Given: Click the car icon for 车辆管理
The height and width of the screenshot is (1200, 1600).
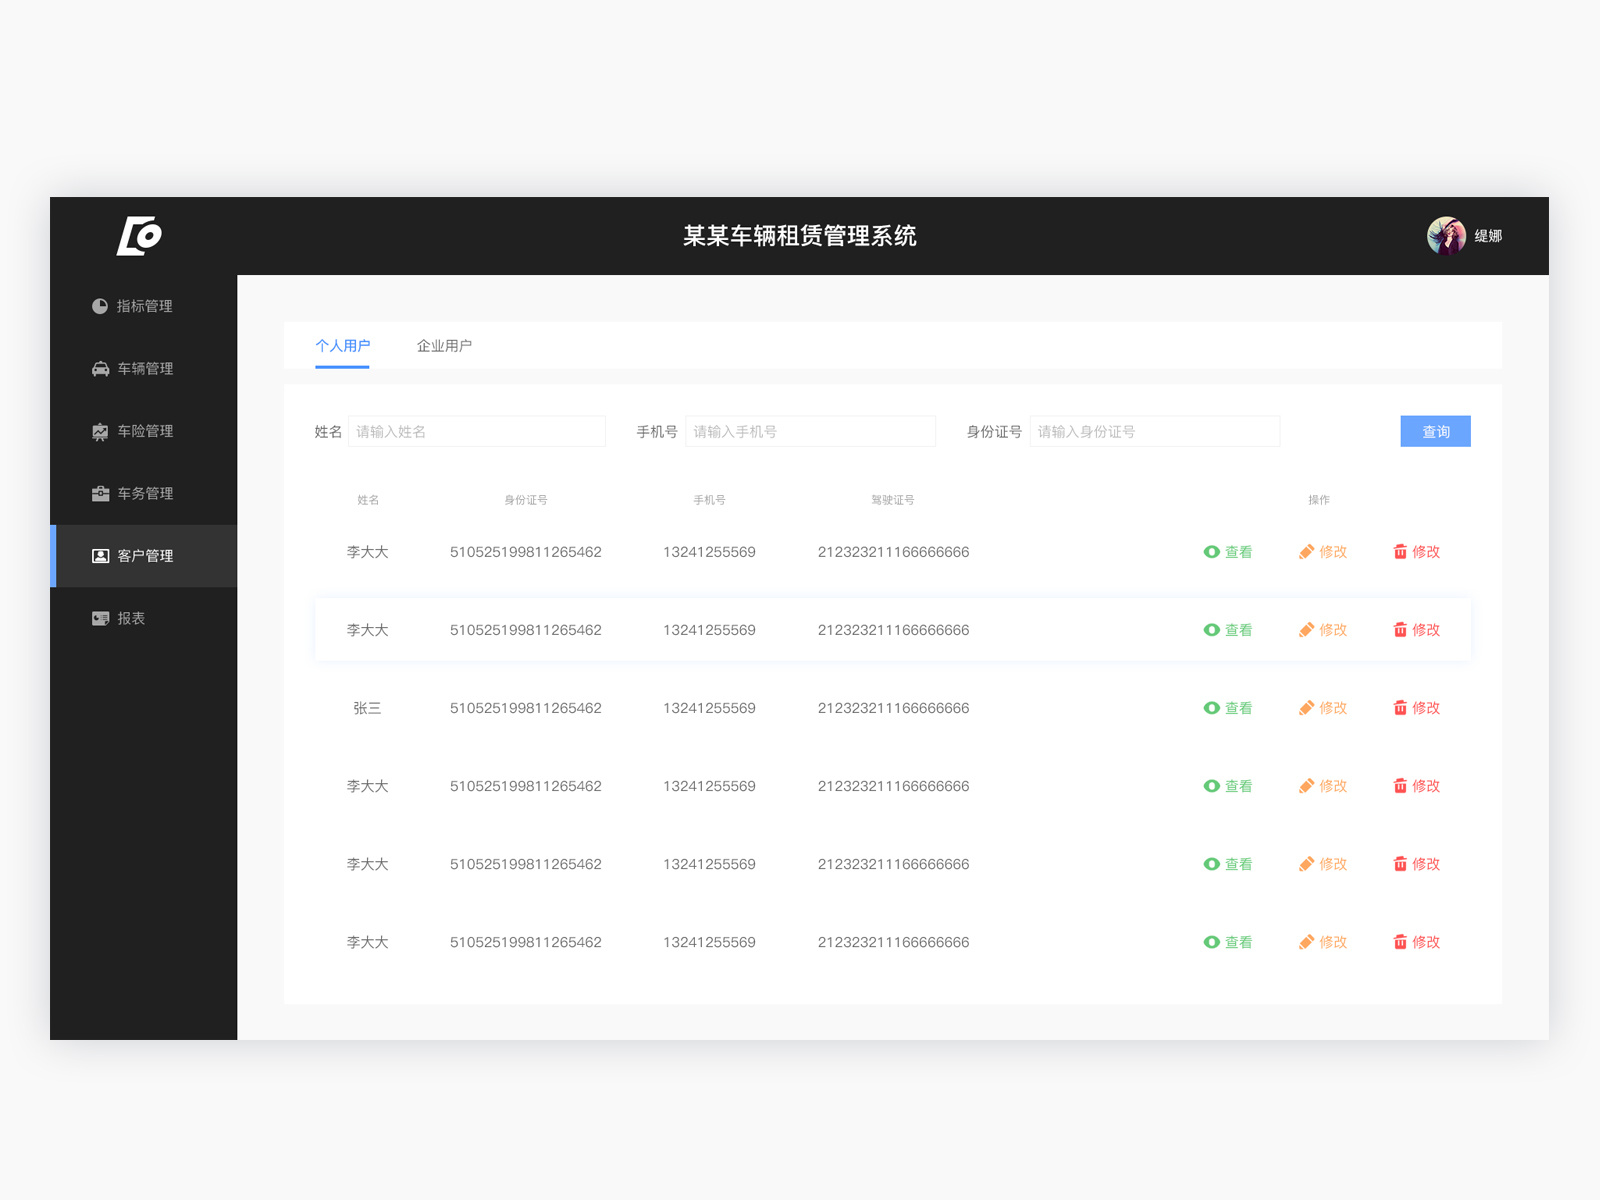Looking at the screenshot, I should pyautogui.click(x=99, y=368).
